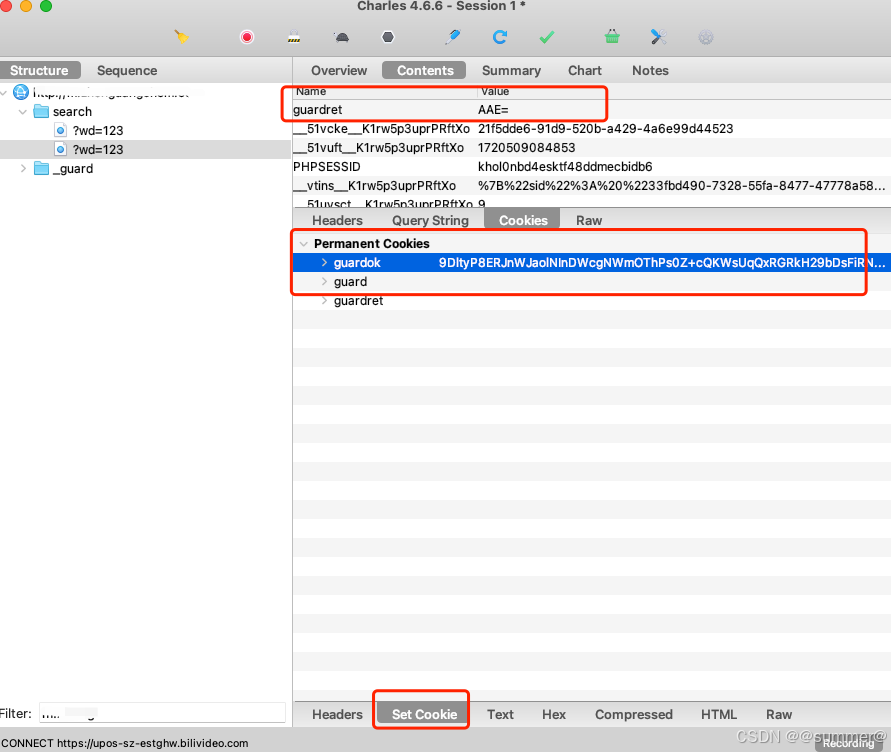Expand the guardok cookie row

click(x=325, y=263)
